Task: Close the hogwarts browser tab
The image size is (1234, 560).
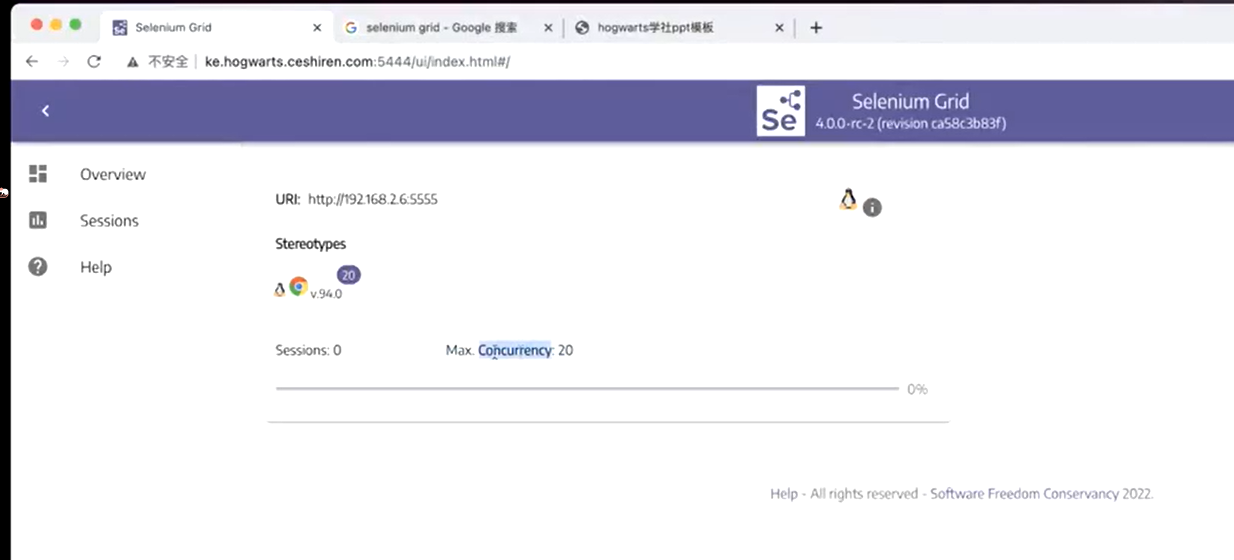Action: point(779,28)
